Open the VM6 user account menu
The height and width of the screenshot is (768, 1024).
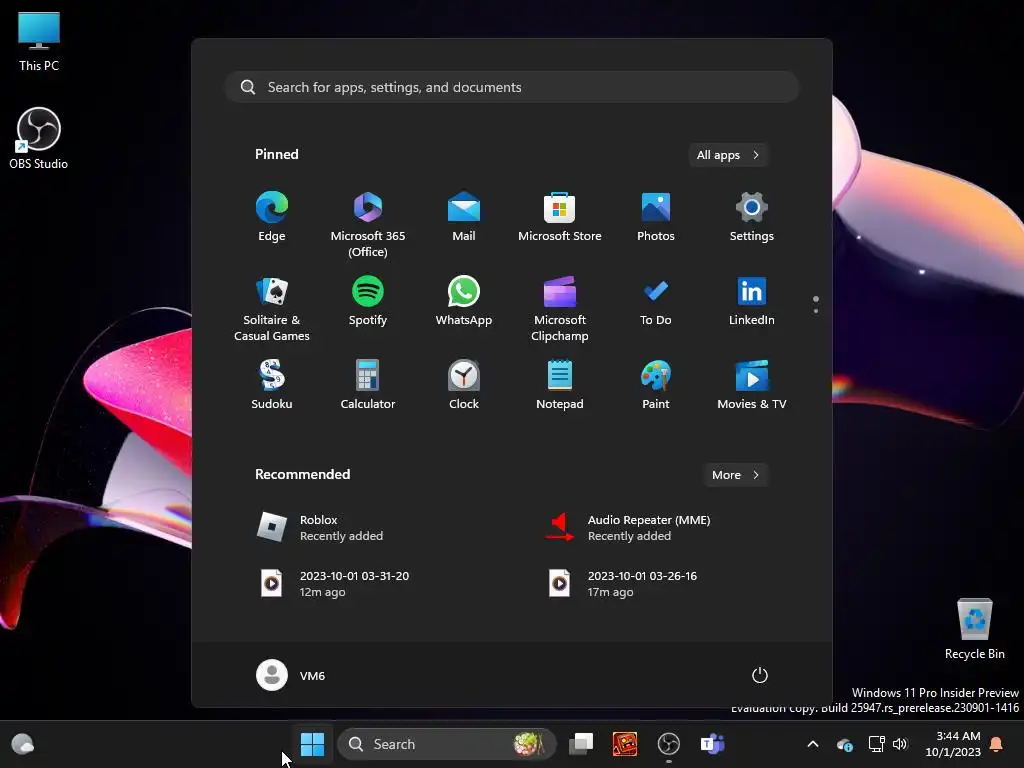coord(291,675)
